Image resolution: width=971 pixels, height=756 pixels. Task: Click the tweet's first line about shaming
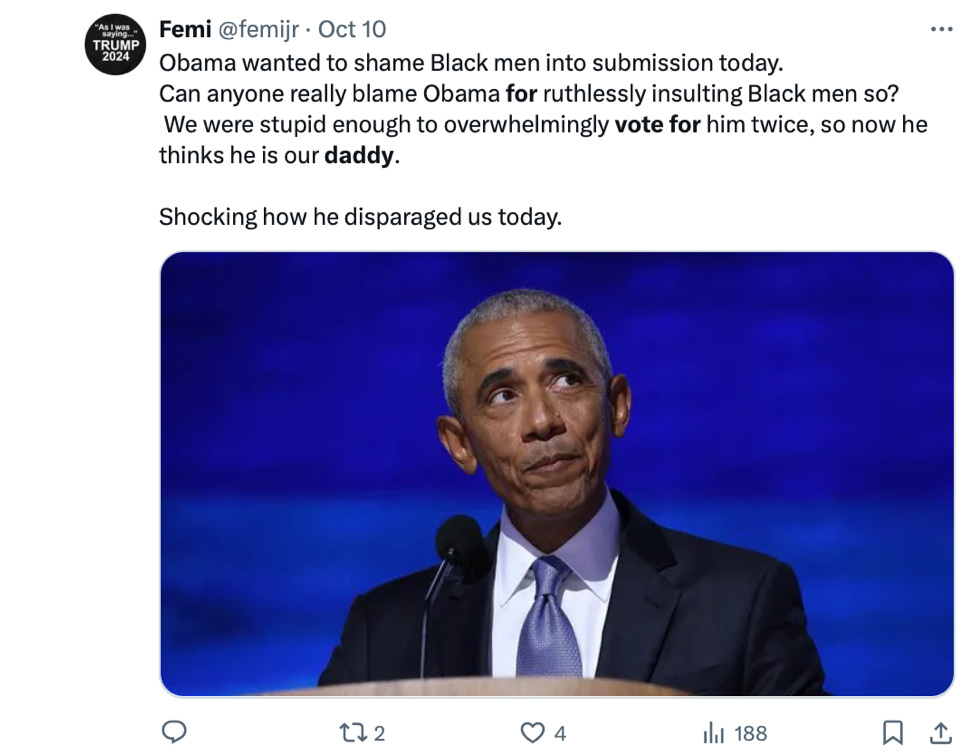(x=470, y=62)
